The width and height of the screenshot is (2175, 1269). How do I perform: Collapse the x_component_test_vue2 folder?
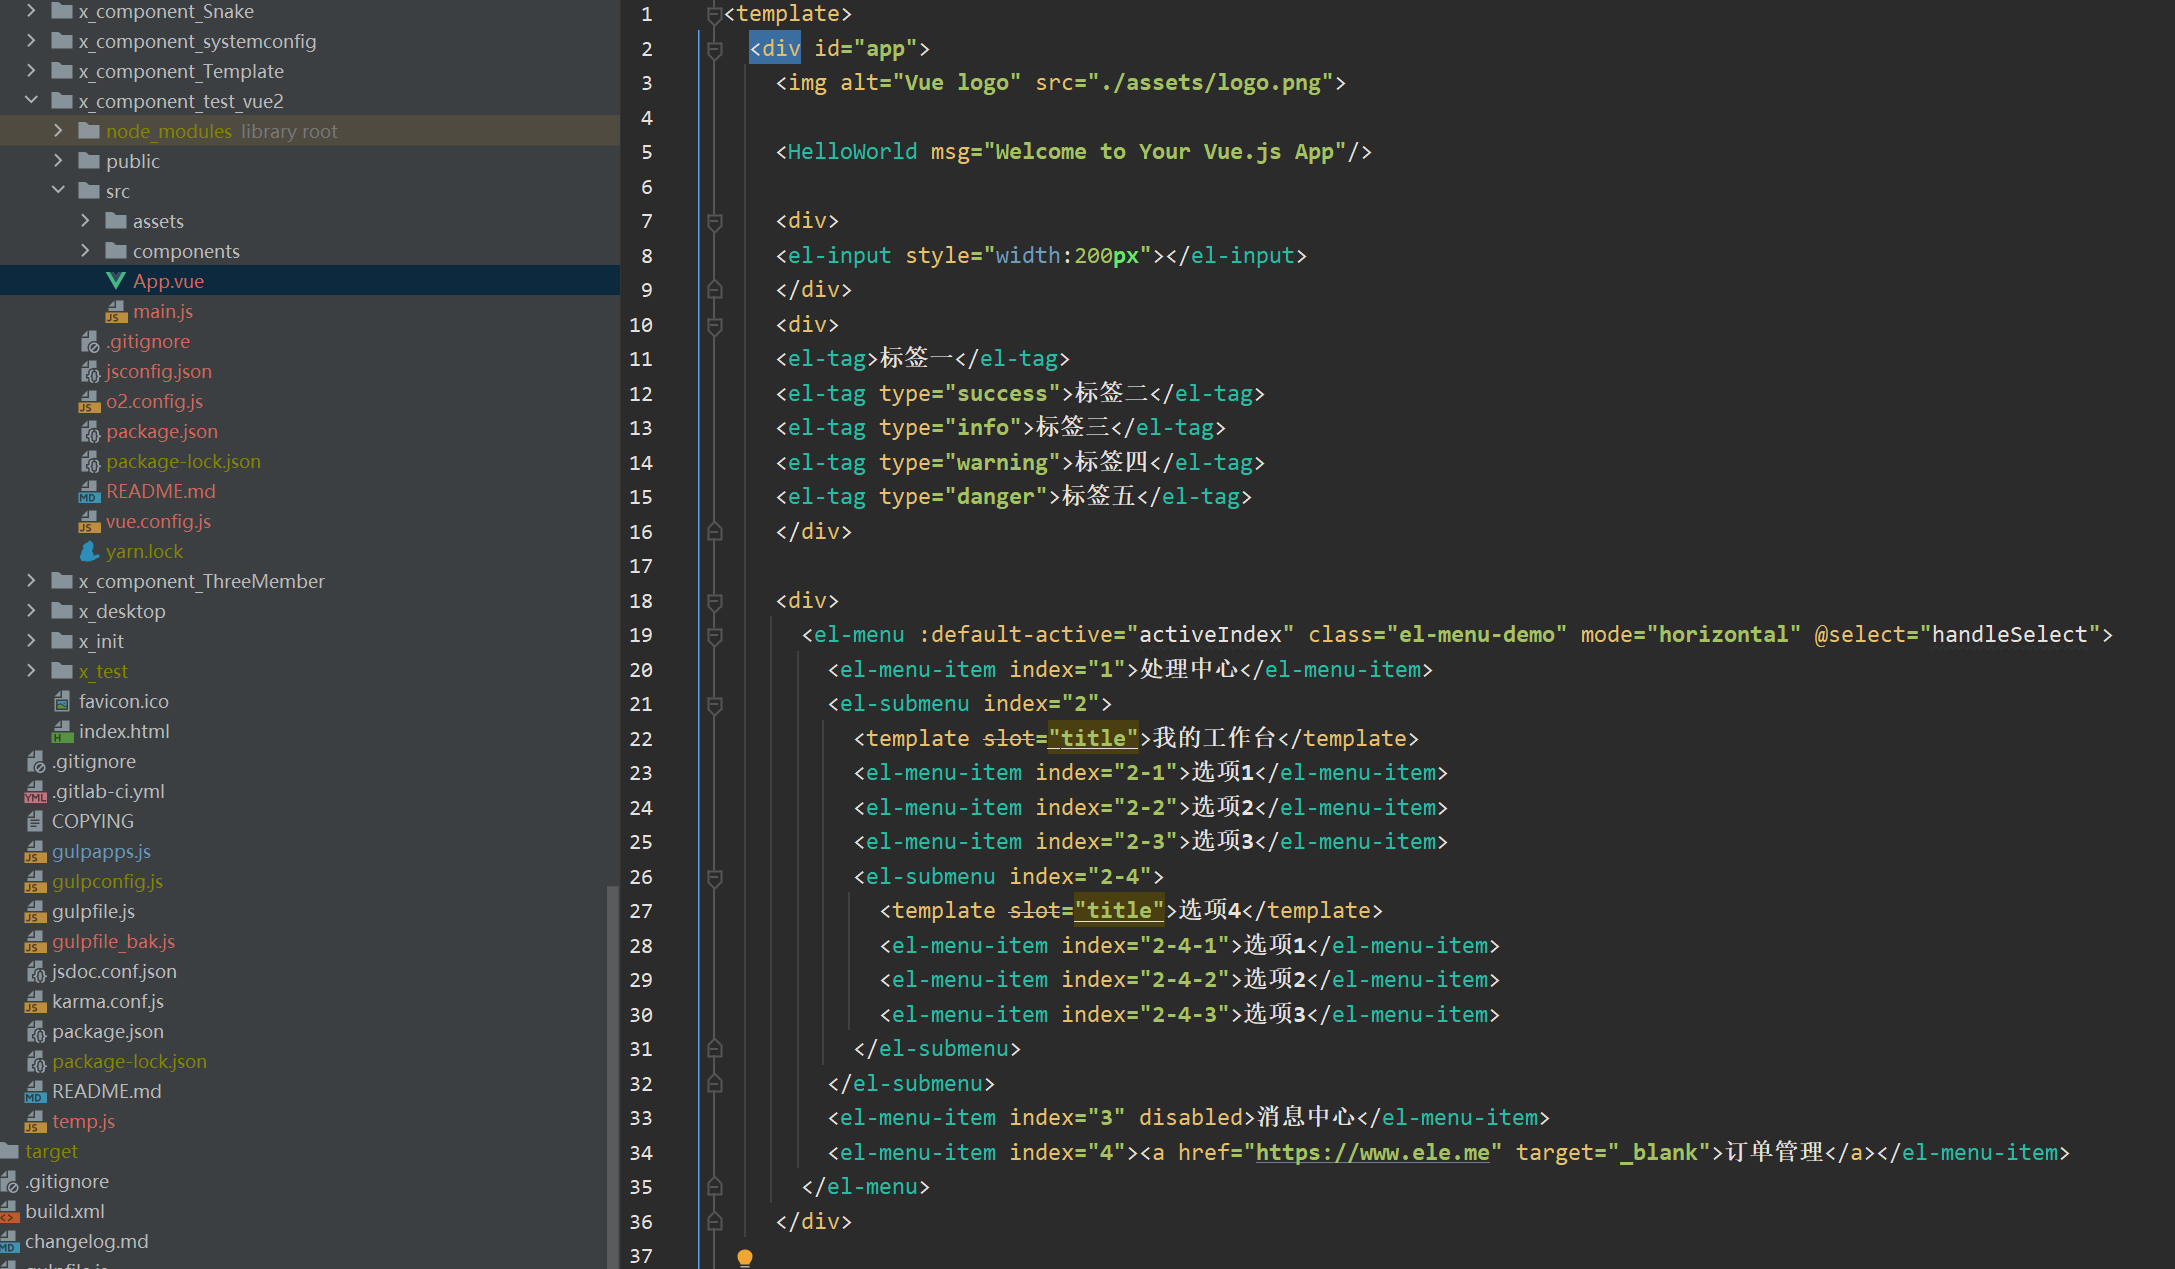pos(31,100)
